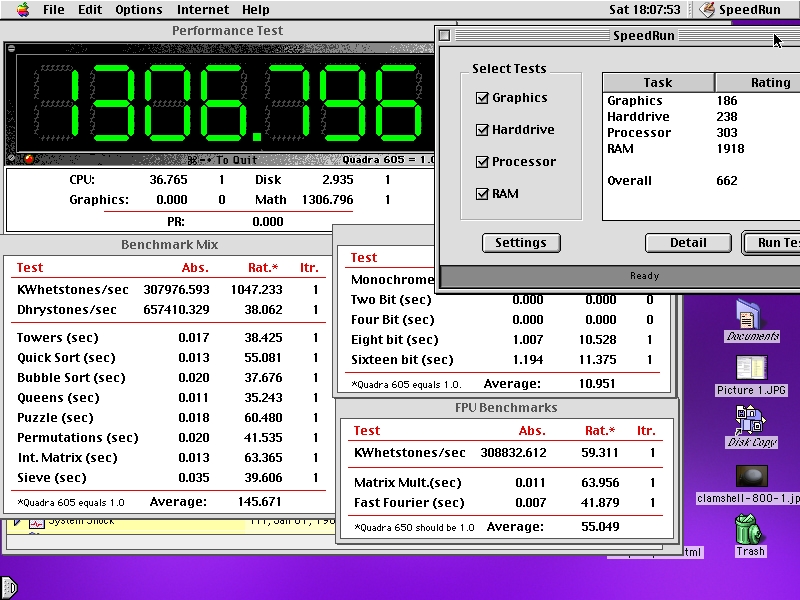
Task: Click the Graphics rating 186
Action: click(x=727, y=101)
